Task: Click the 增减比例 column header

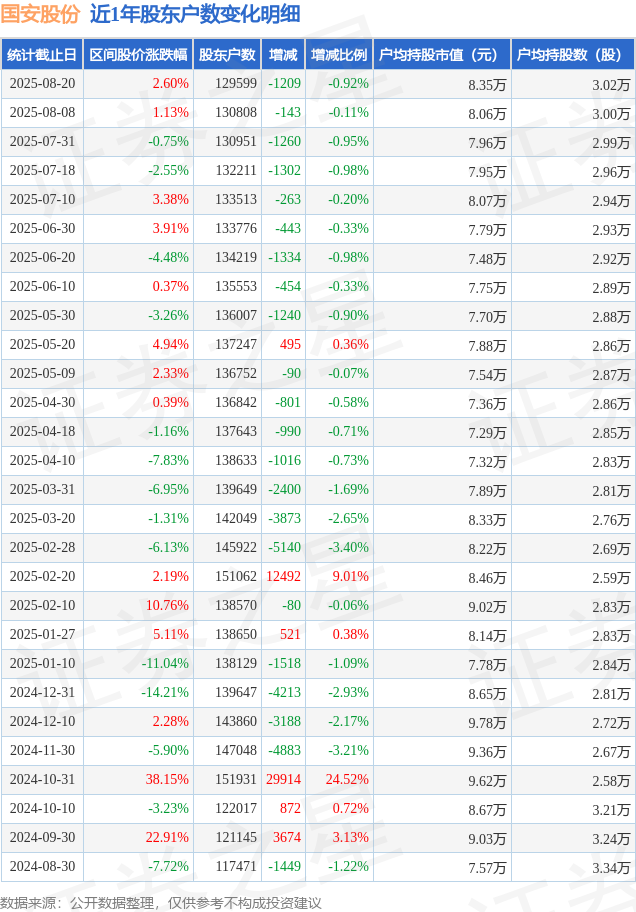Action: (x=338, y=55)
